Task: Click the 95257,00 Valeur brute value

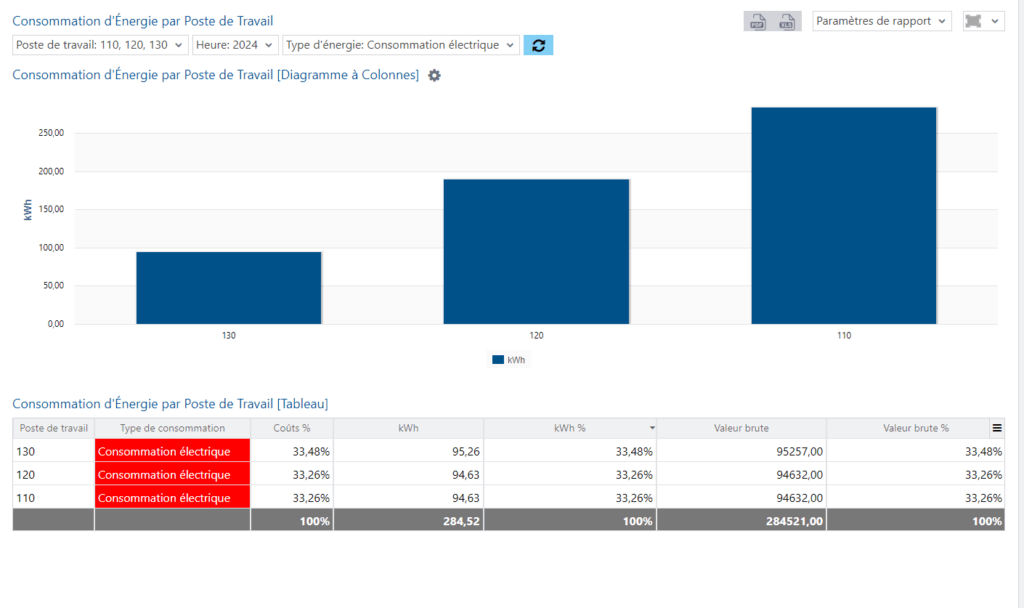Action: 799,451
